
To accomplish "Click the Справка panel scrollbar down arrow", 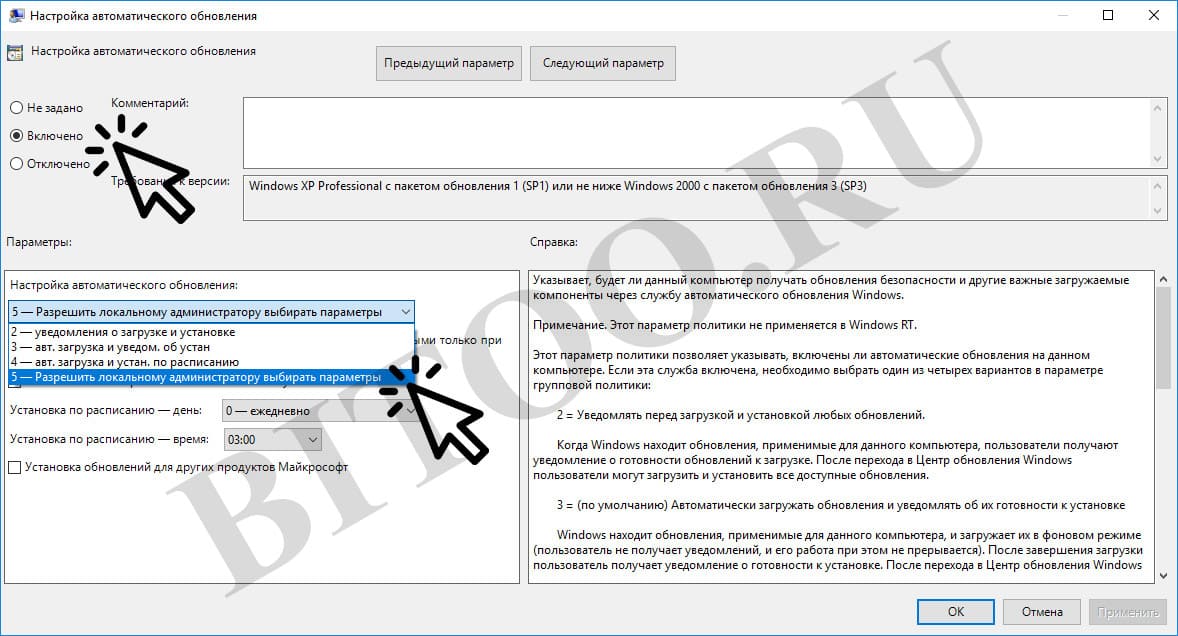I will pos(1162,575).
